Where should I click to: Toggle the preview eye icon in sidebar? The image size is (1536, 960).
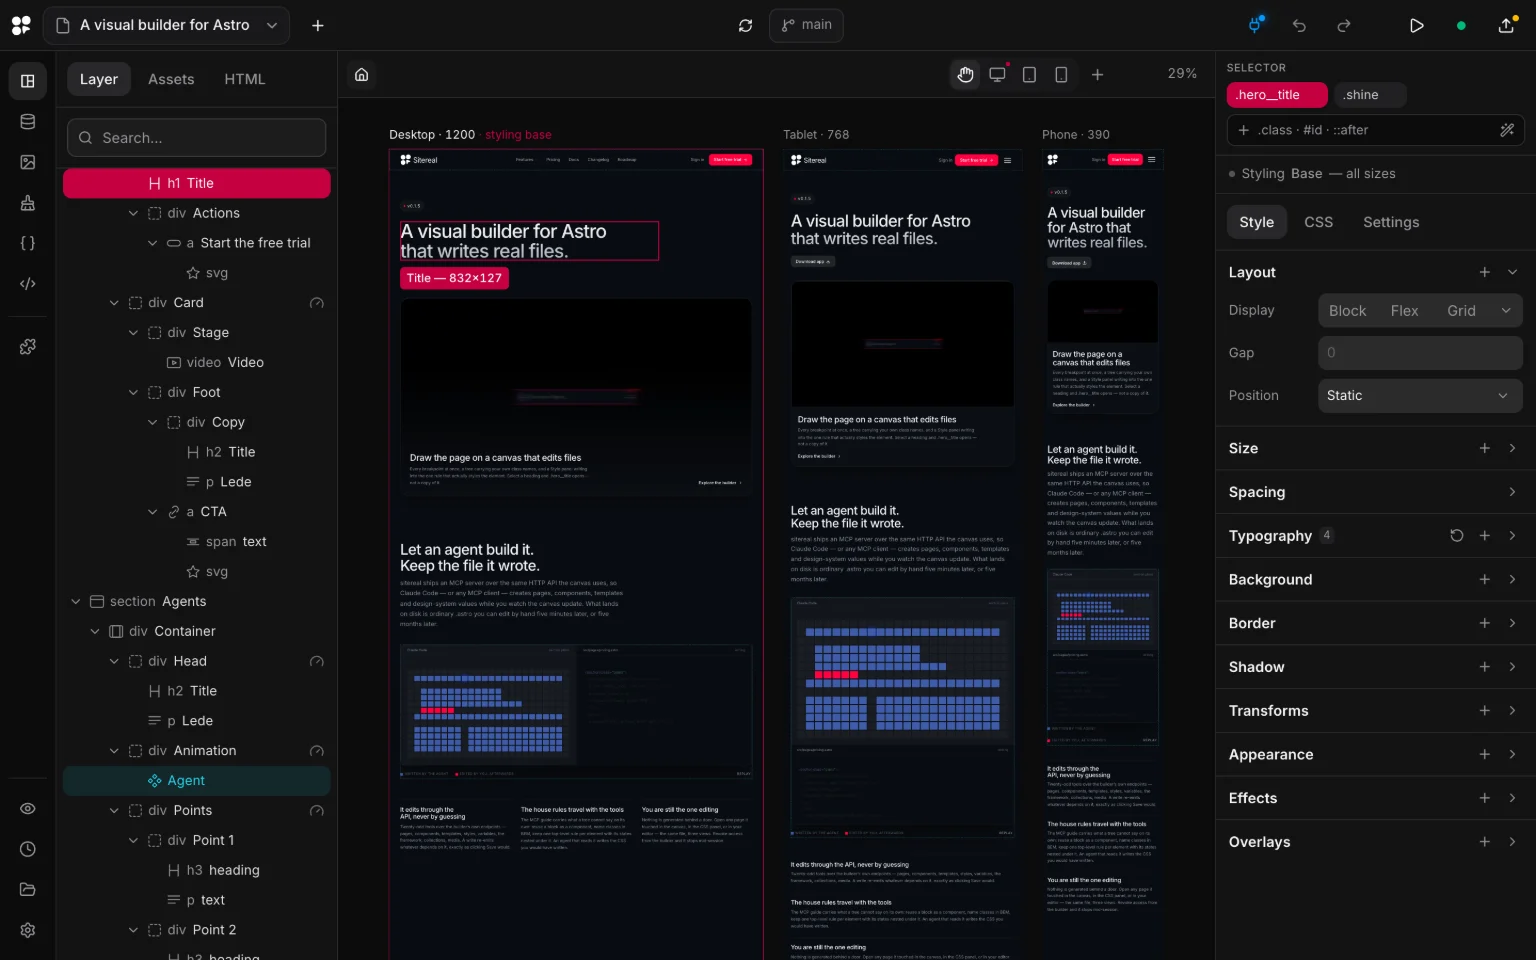pos(28,808)
